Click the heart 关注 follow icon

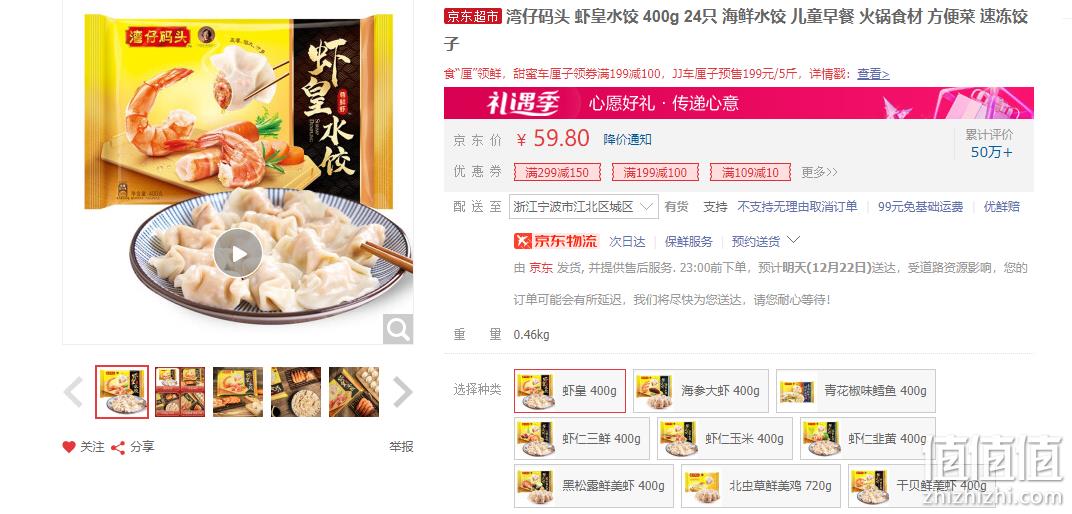tap(69, 447)
